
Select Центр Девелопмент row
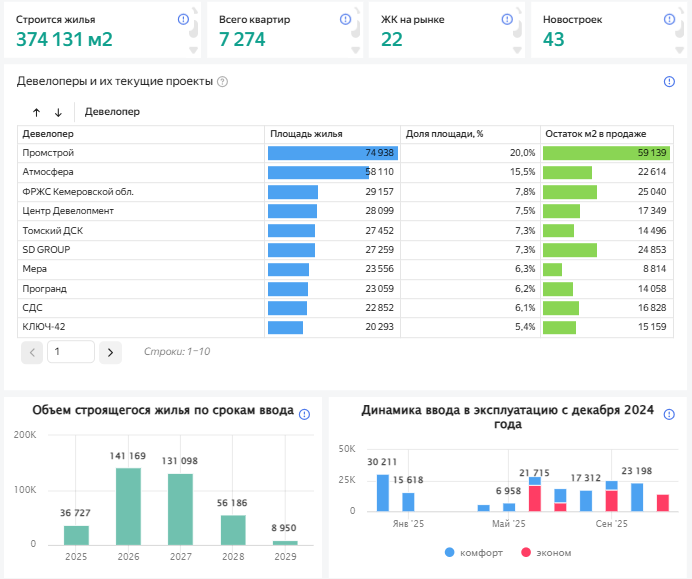click(x=346, y=211)
